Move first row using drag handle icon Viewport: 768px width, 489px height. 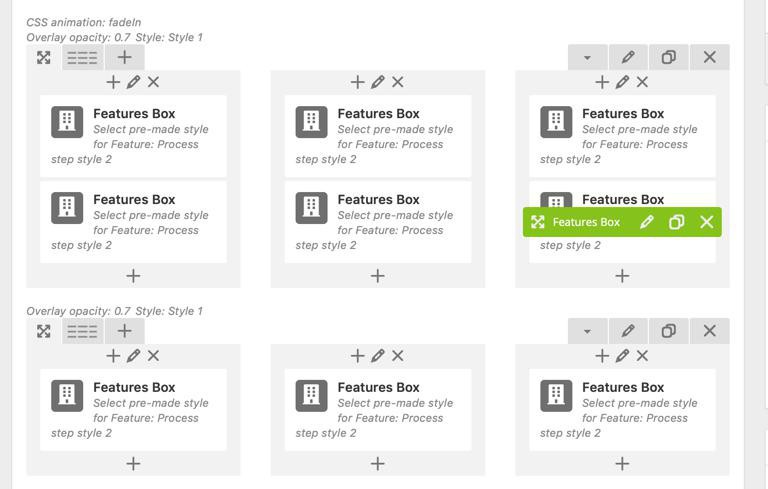(x=44, y=58)
